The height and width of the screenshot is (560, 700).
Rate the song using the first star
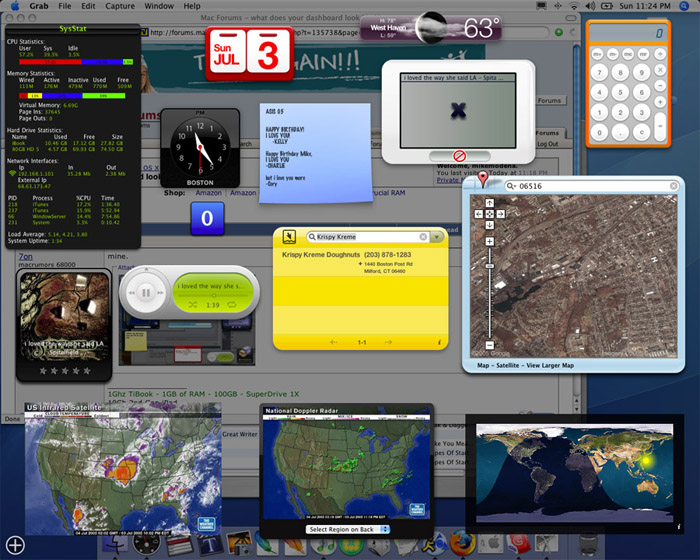(x=43, y=371)
